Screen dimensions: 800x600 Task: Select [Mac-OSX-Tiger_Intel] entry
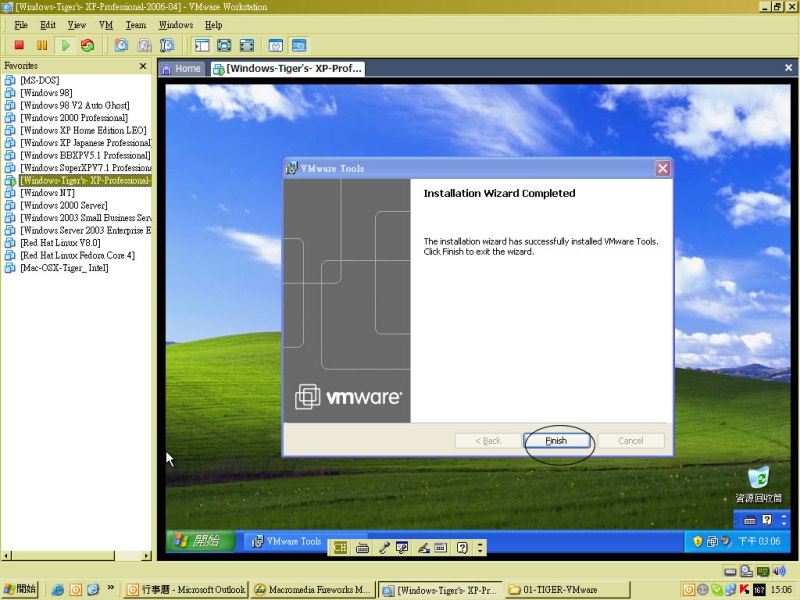64,268
